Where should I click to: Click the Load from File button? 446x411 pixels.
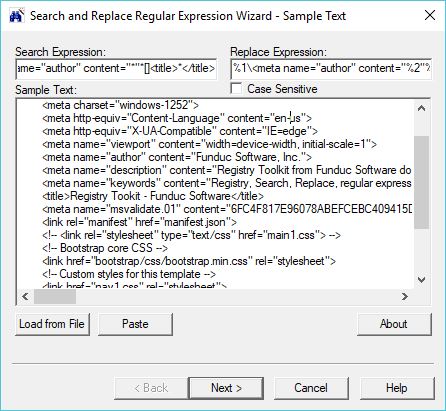[52, 324]
